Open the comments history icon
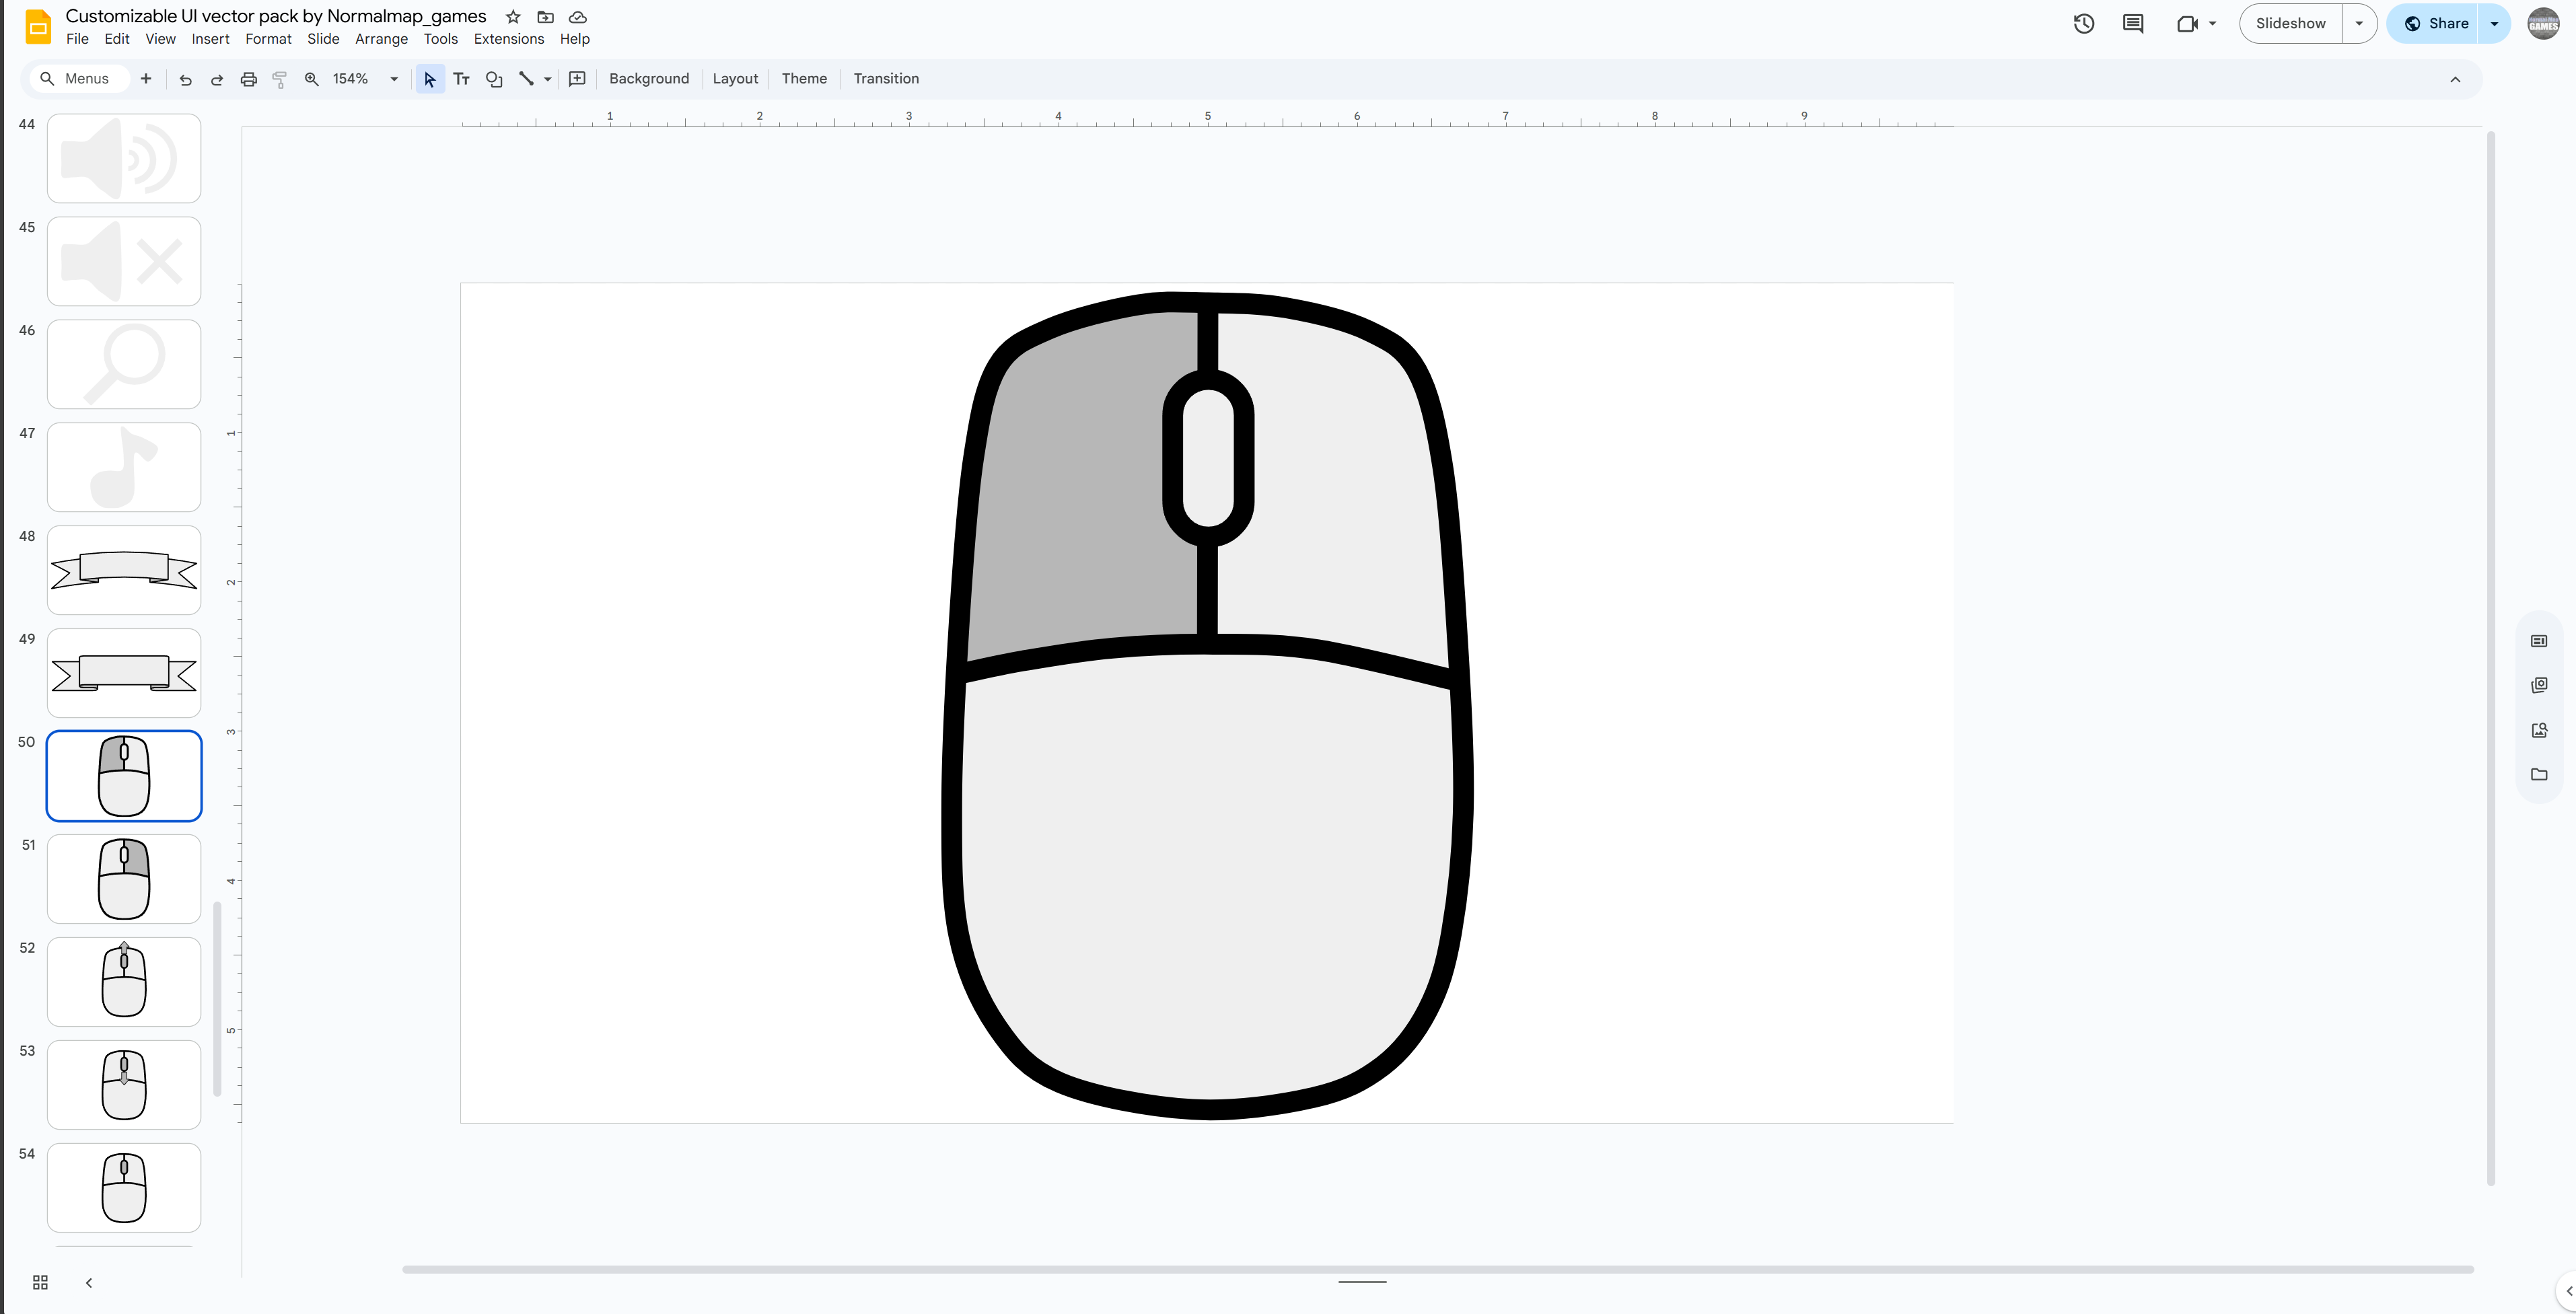Viewport: 2576px width, 1314px height. [2133, 24]
